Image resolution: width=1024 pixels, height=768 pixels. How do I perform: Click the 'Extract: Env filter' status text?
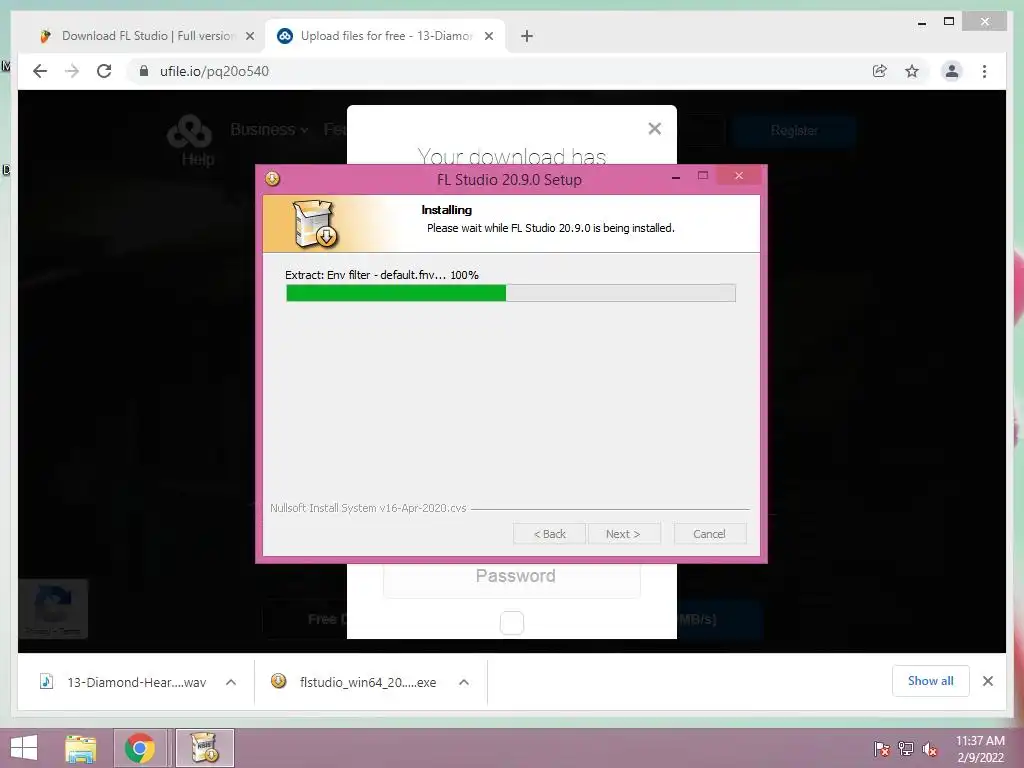(381, 275)
